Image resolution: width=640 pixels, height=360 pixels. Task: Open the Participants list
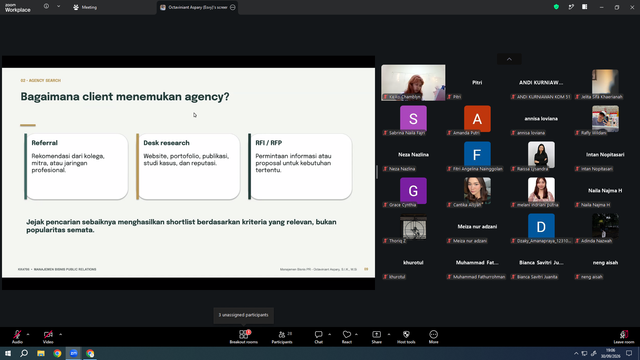pyautogui.click(x=282, y=337)
